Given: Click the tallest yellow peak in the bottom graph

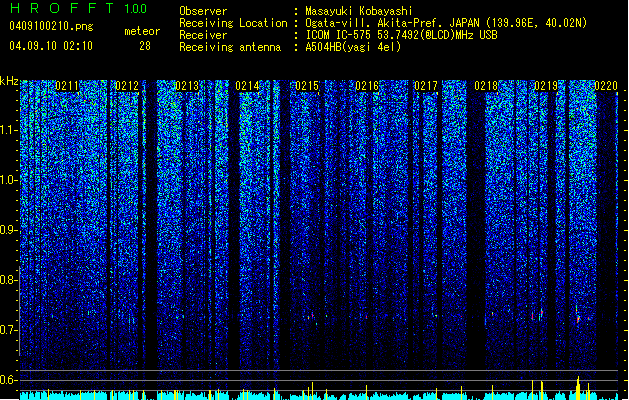Looking at the screenshot, I should (578, 388).
